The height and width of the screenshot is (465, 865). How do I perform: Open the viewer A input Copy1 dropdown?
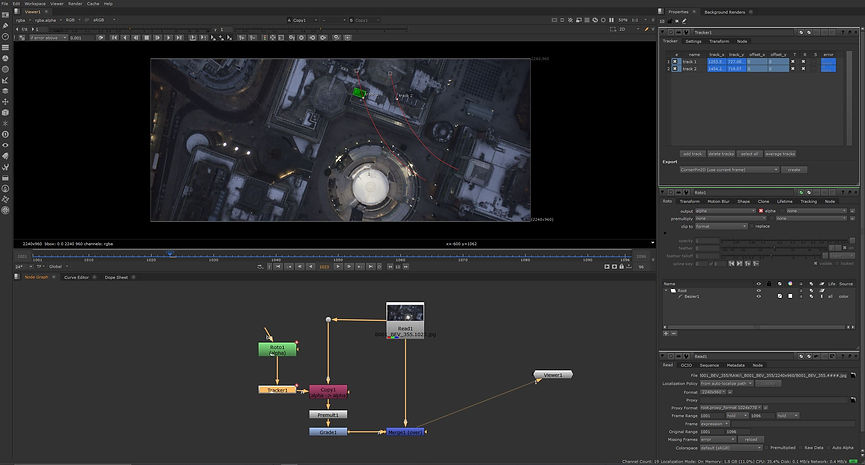(302, 20)
